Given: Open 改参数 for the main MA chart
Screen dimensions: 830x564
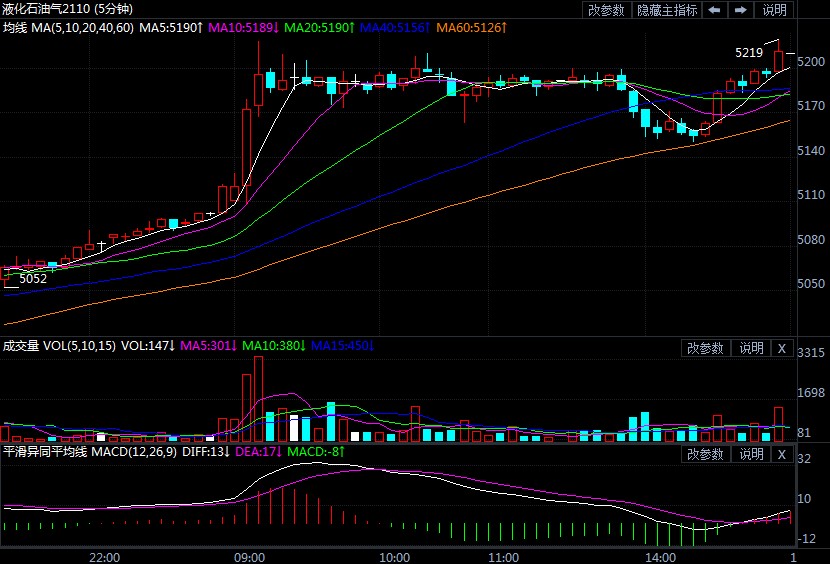Looking at the screenshot, I should (x=606, y=10).
